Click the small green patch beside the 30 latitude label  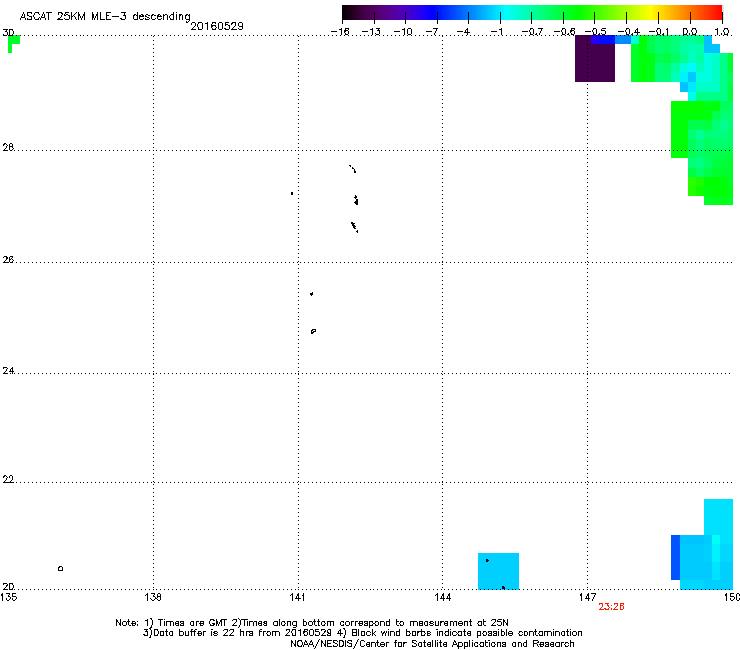pos(13,43)
